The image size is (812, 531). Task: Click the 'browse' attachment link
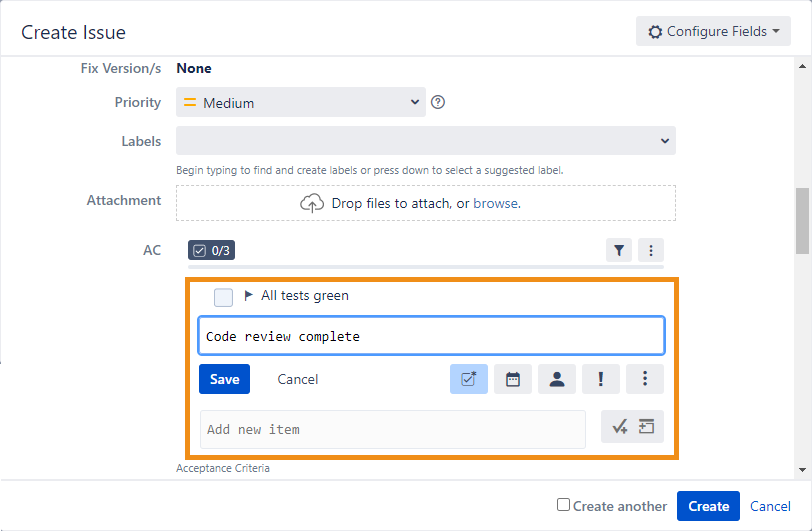(x=495, y=203)
